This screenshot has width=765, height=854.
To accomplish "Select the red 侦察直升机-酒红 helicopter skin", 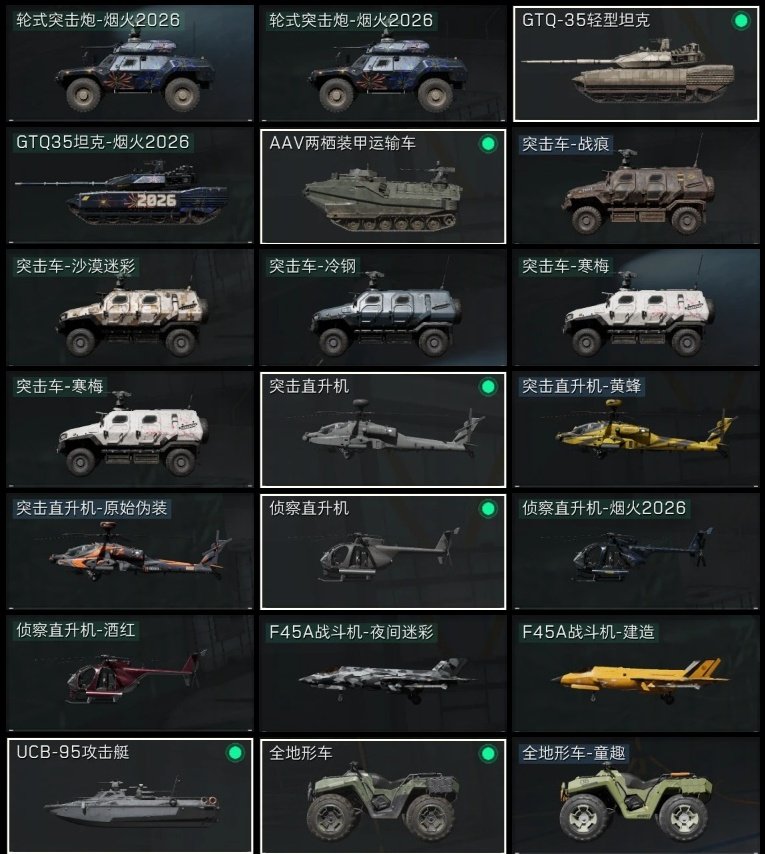I will [130, 674].
